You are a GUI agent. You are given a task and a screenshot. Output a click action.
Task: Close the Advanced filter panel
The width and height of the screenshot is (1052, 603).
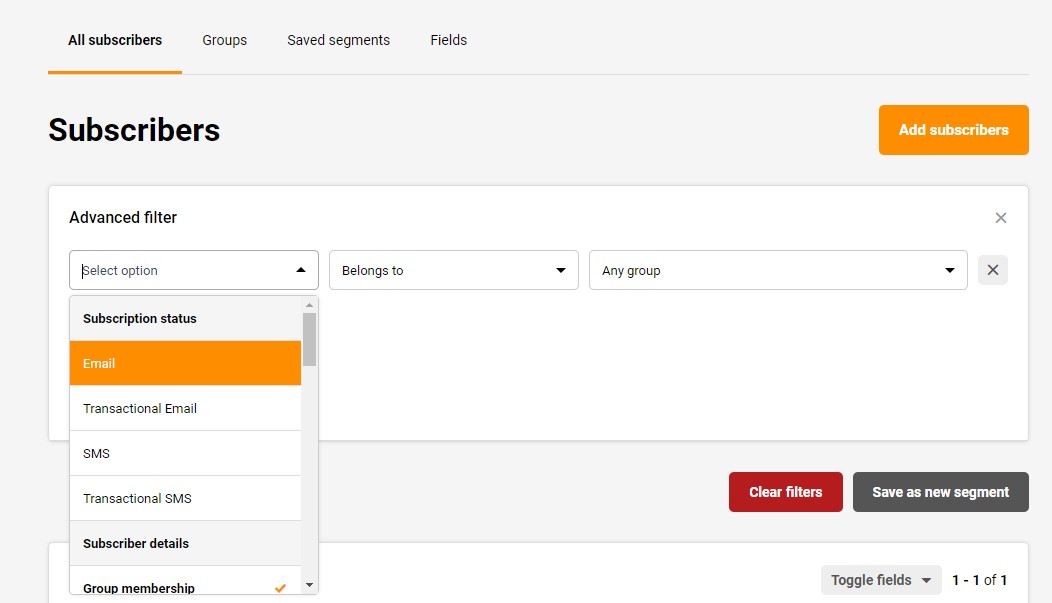click(x=1000, y=218)
